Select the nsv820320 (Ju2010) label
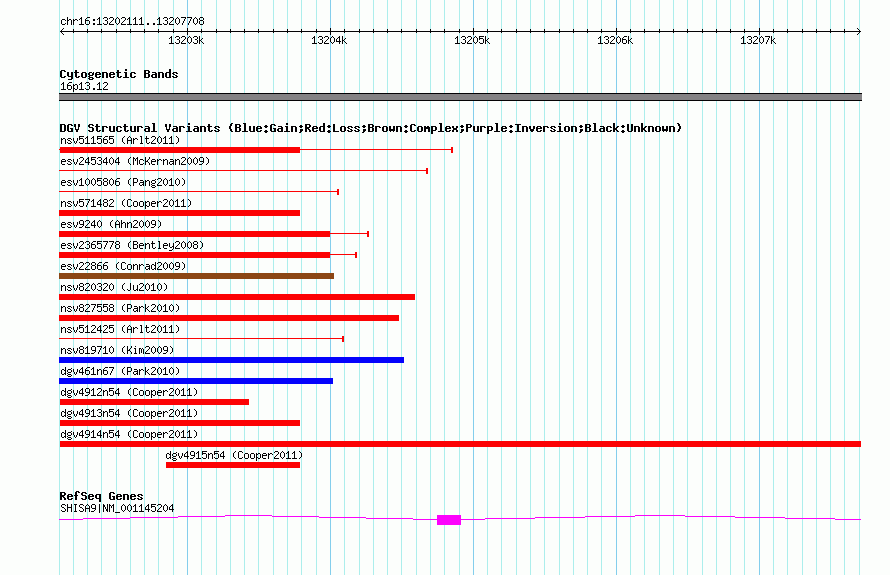 (114, 287)
